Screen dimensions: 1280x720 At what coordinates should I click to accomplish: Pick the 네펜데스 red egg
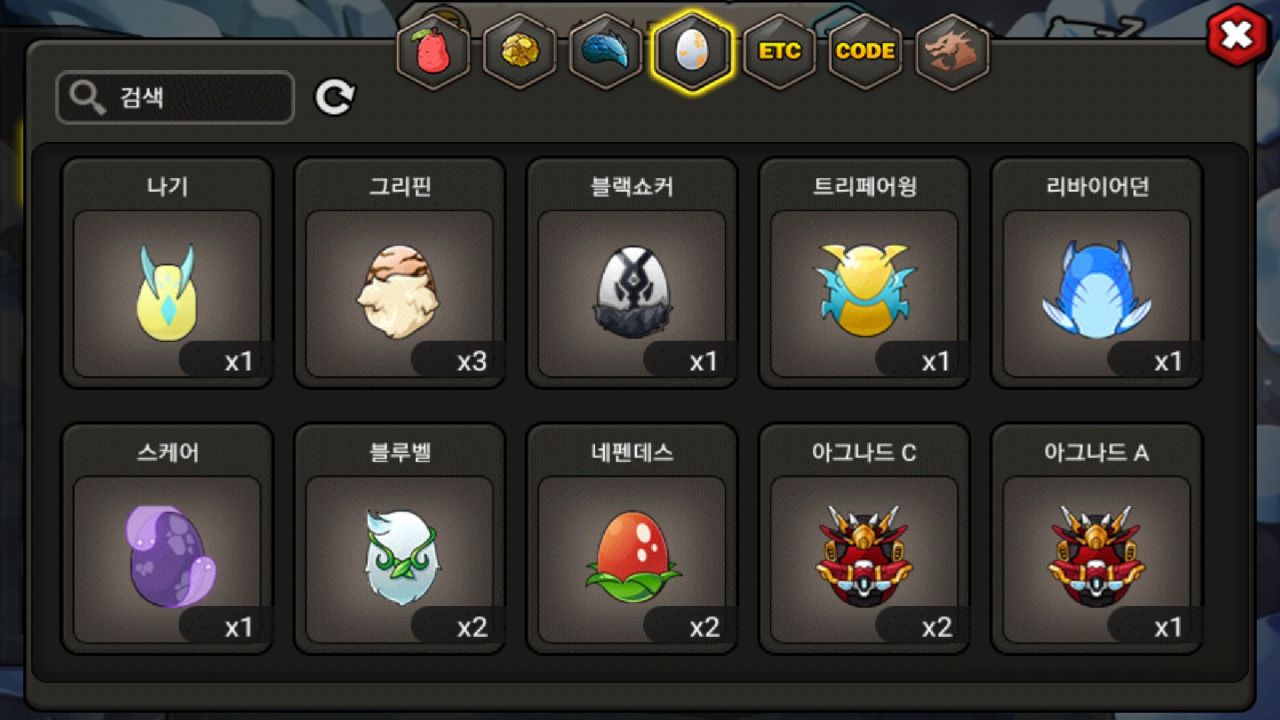click(632, 539)
